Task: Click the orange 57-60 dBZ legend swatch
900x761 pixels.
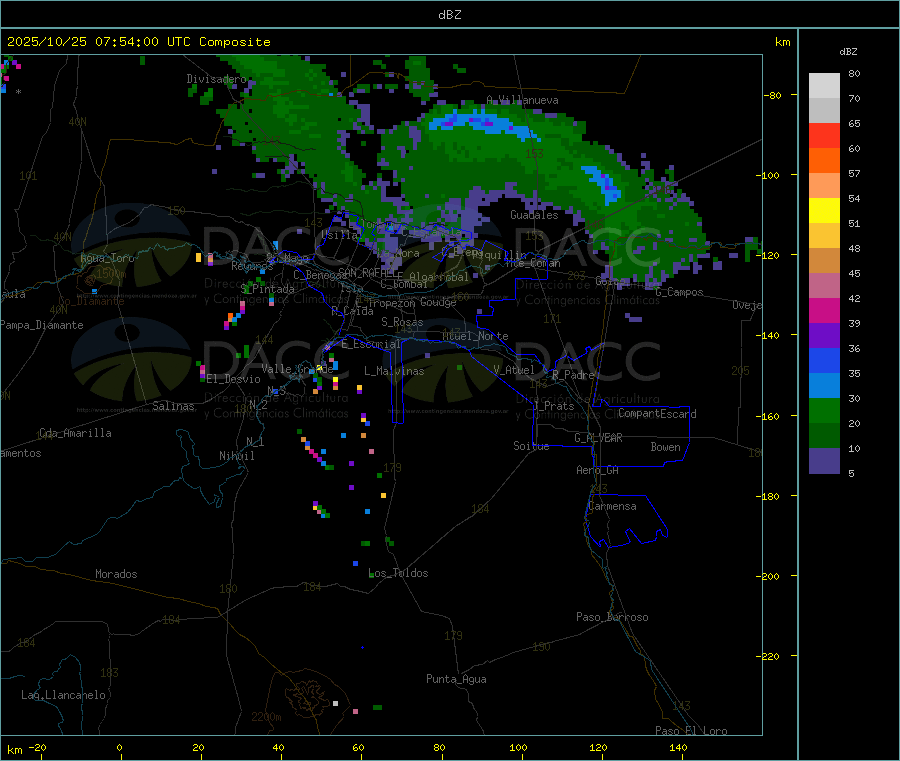Action: tap(824, 161)
